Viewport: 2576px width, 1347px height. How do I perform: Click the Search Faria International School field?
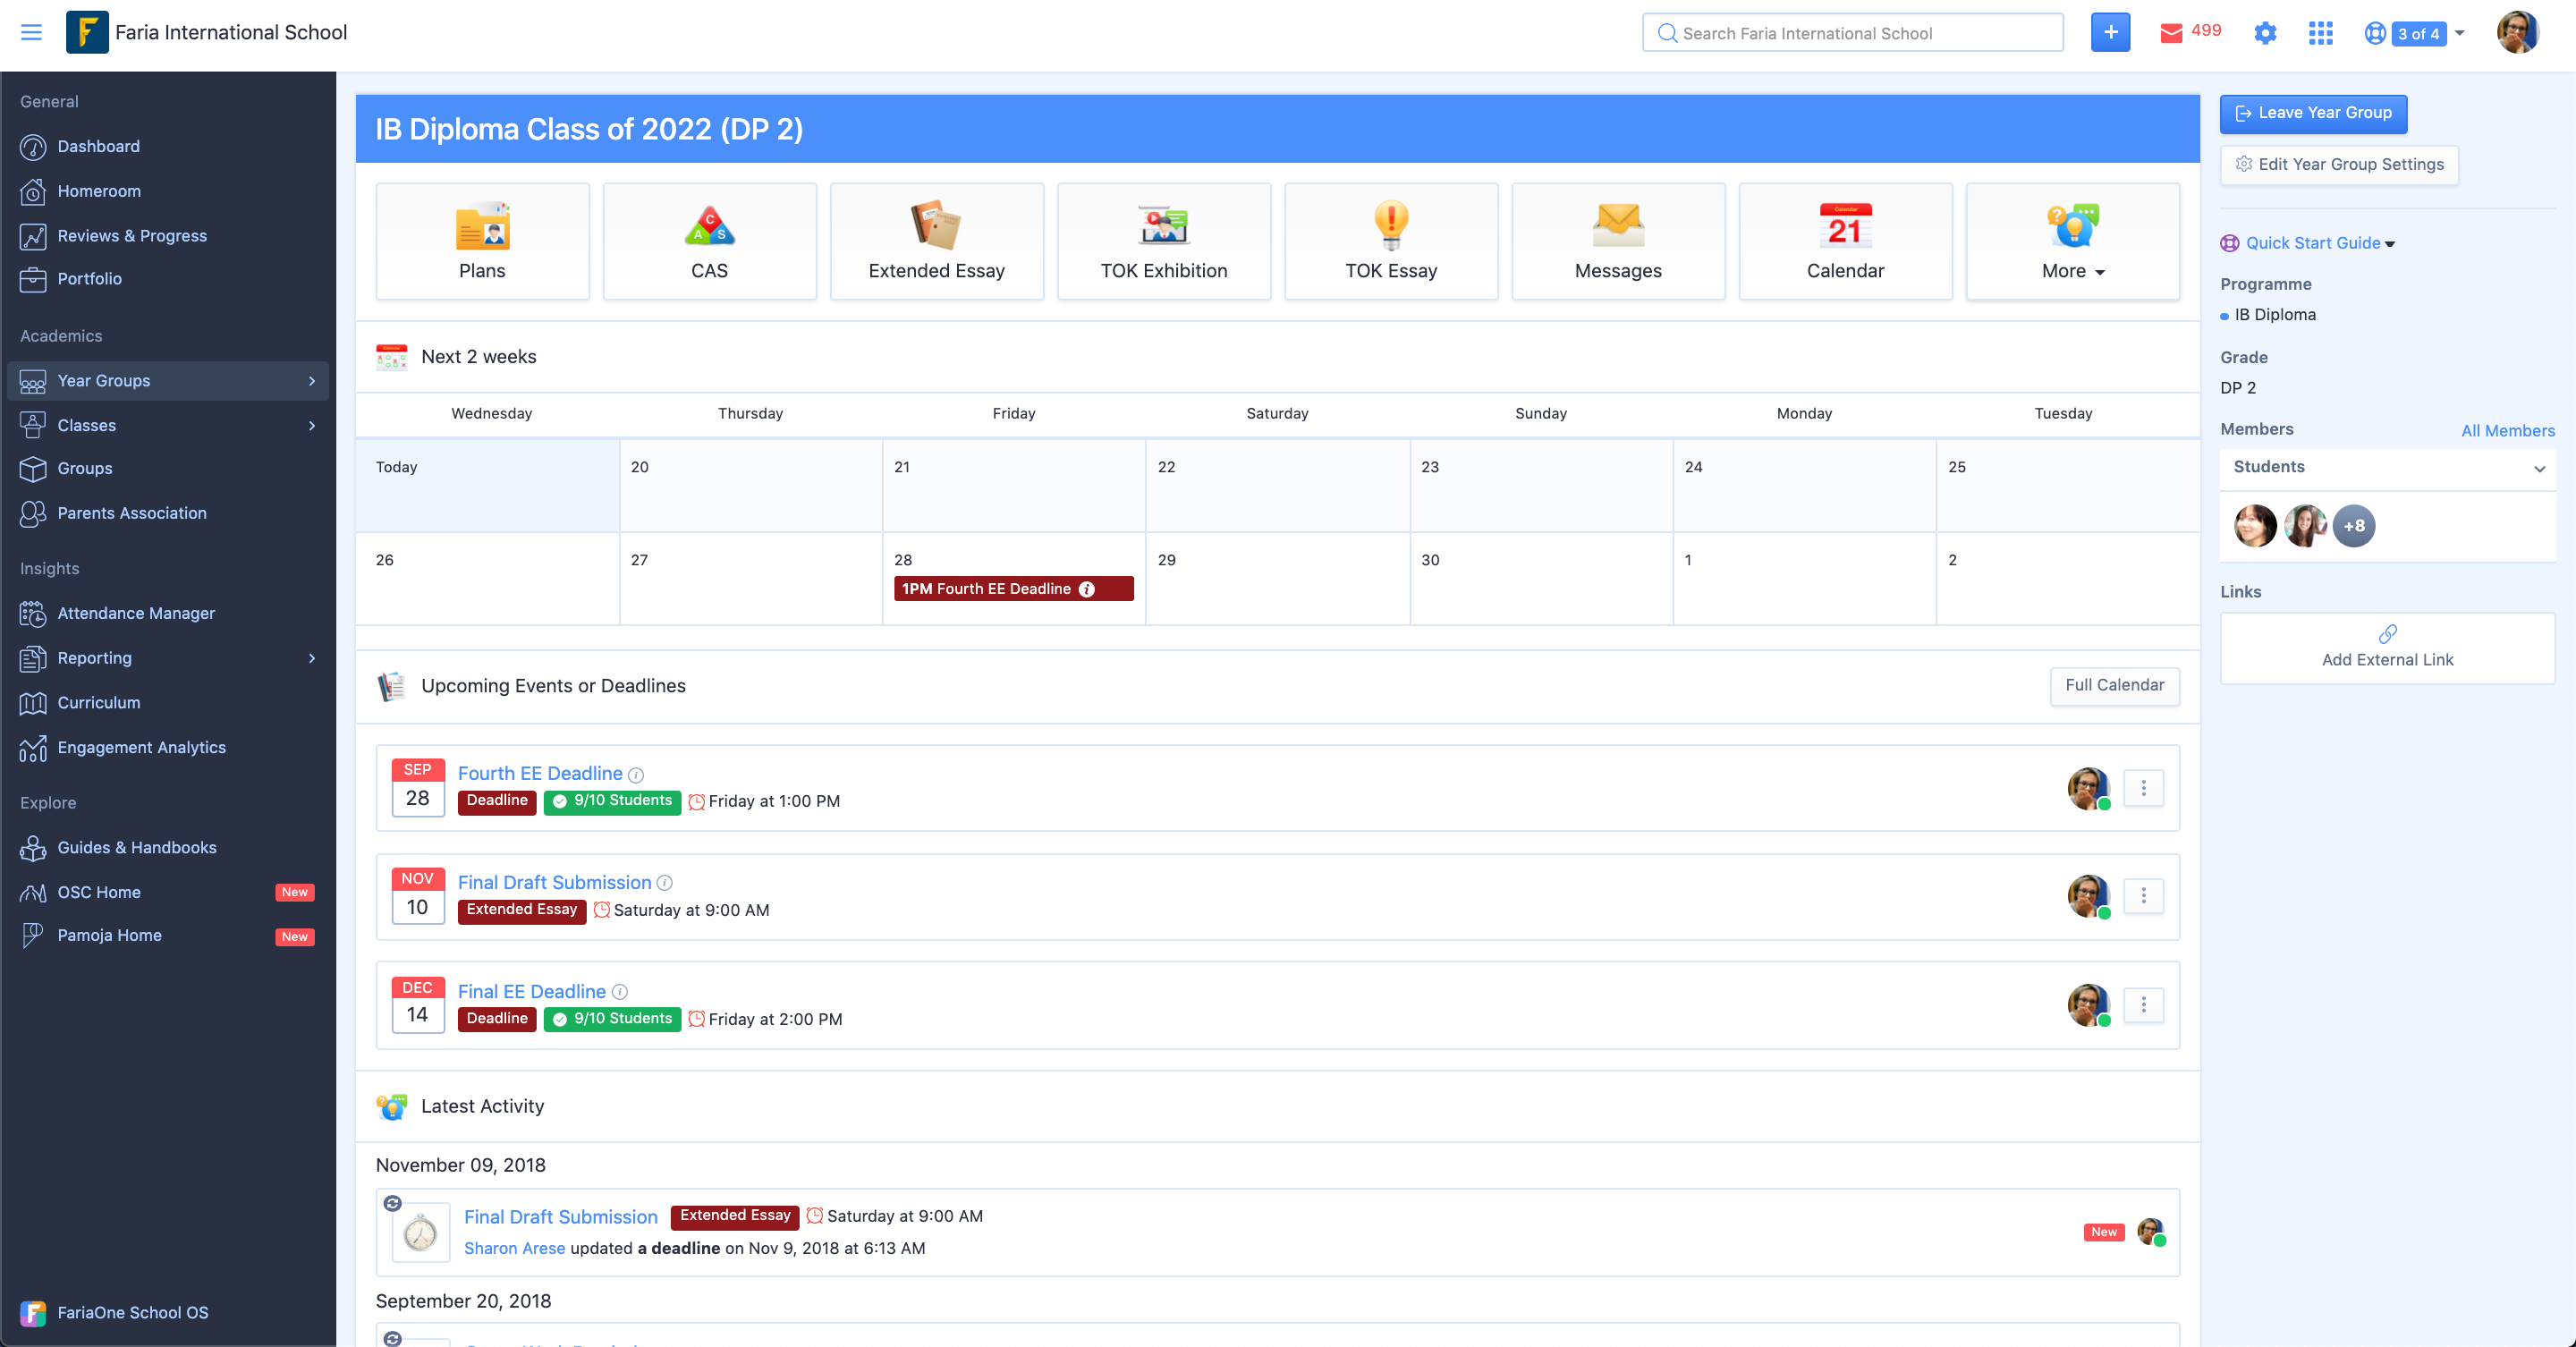[x=1852, y=33]
